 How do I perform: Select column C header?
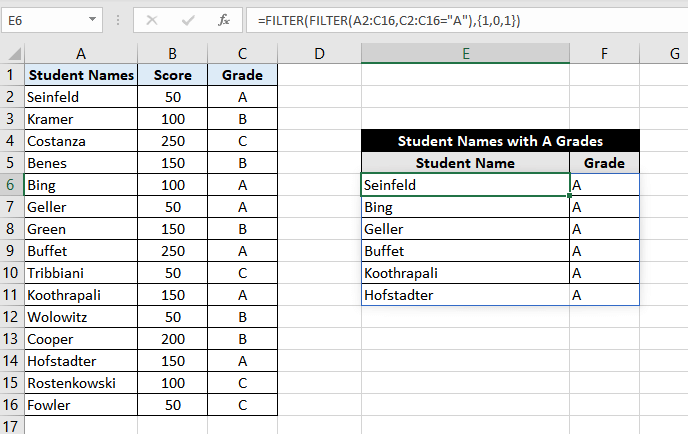(242, 54)
